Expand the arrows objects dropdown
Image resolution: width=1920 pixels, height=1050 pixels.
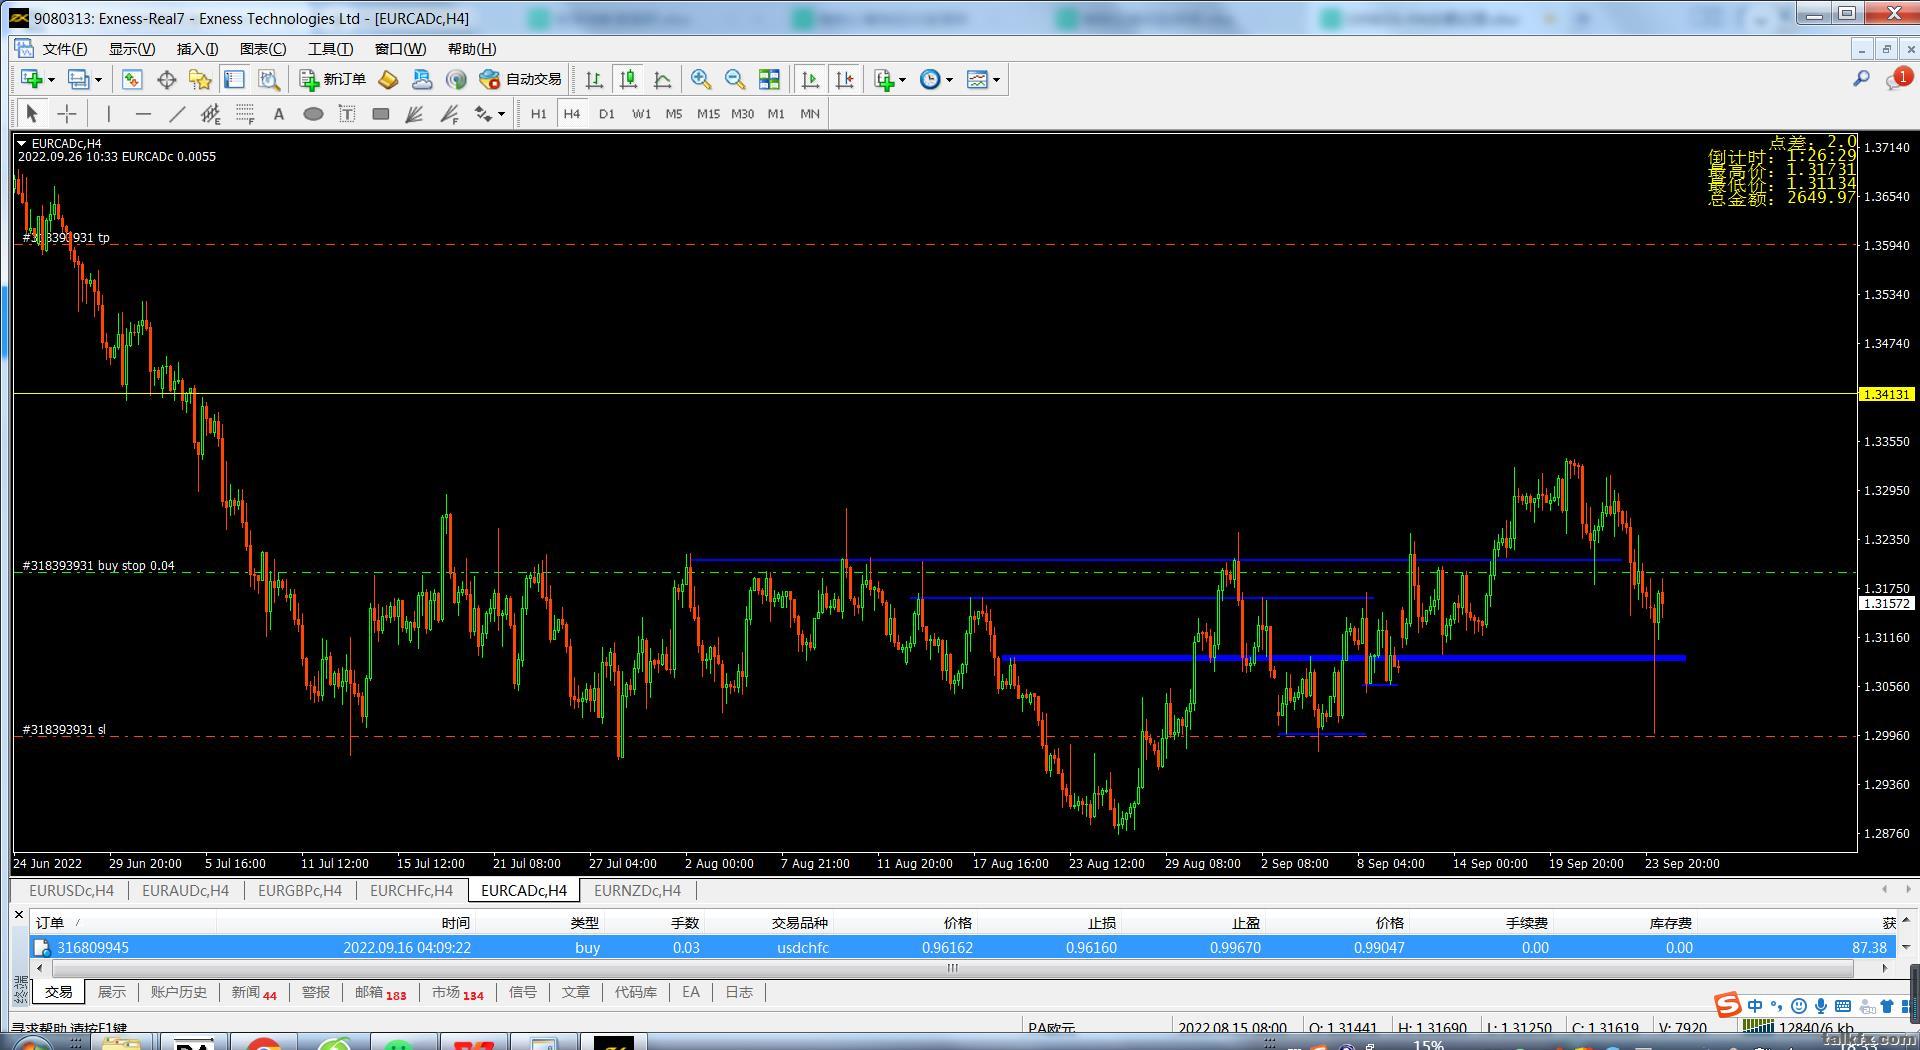pos(501,114)
